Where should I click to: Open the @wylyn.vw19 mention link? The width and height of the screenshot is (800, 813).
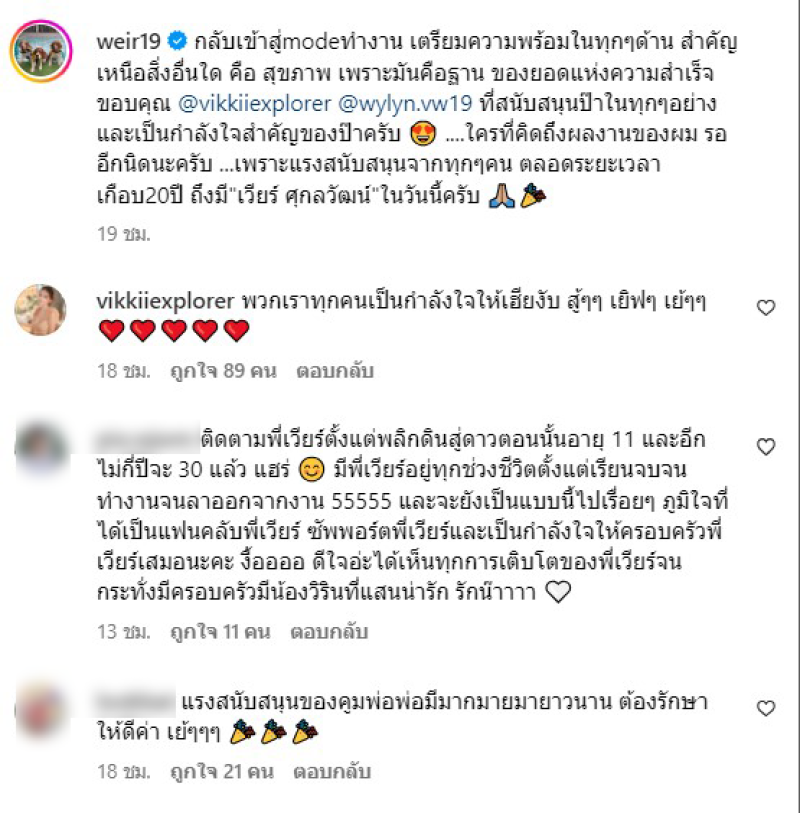405,103
